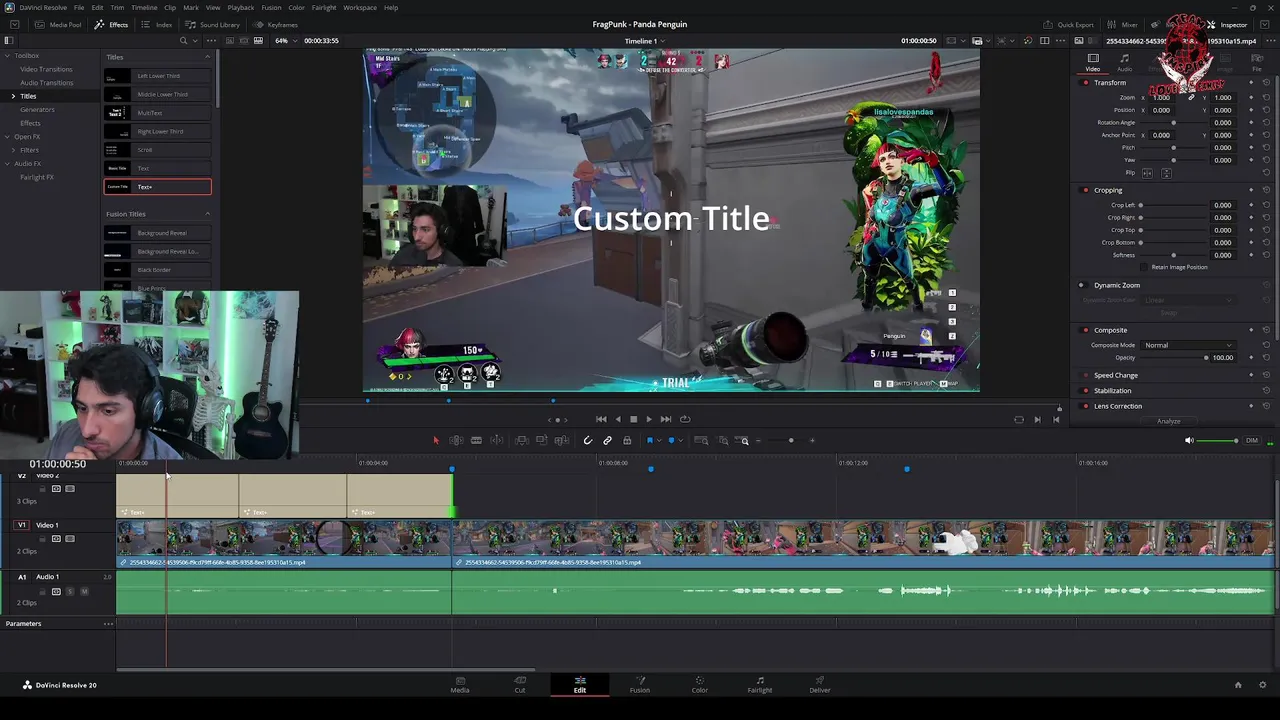
Task: Jump to the first frame button
Action: click(601, 419)
